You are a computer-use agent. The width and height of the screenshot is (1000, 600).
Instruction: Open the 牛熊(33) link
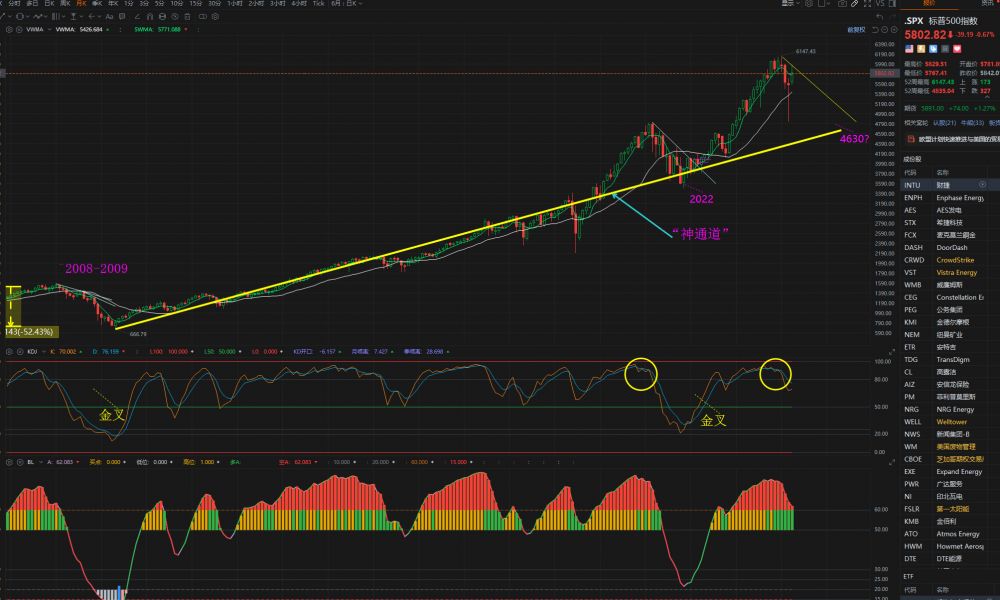tap(972, 122)
